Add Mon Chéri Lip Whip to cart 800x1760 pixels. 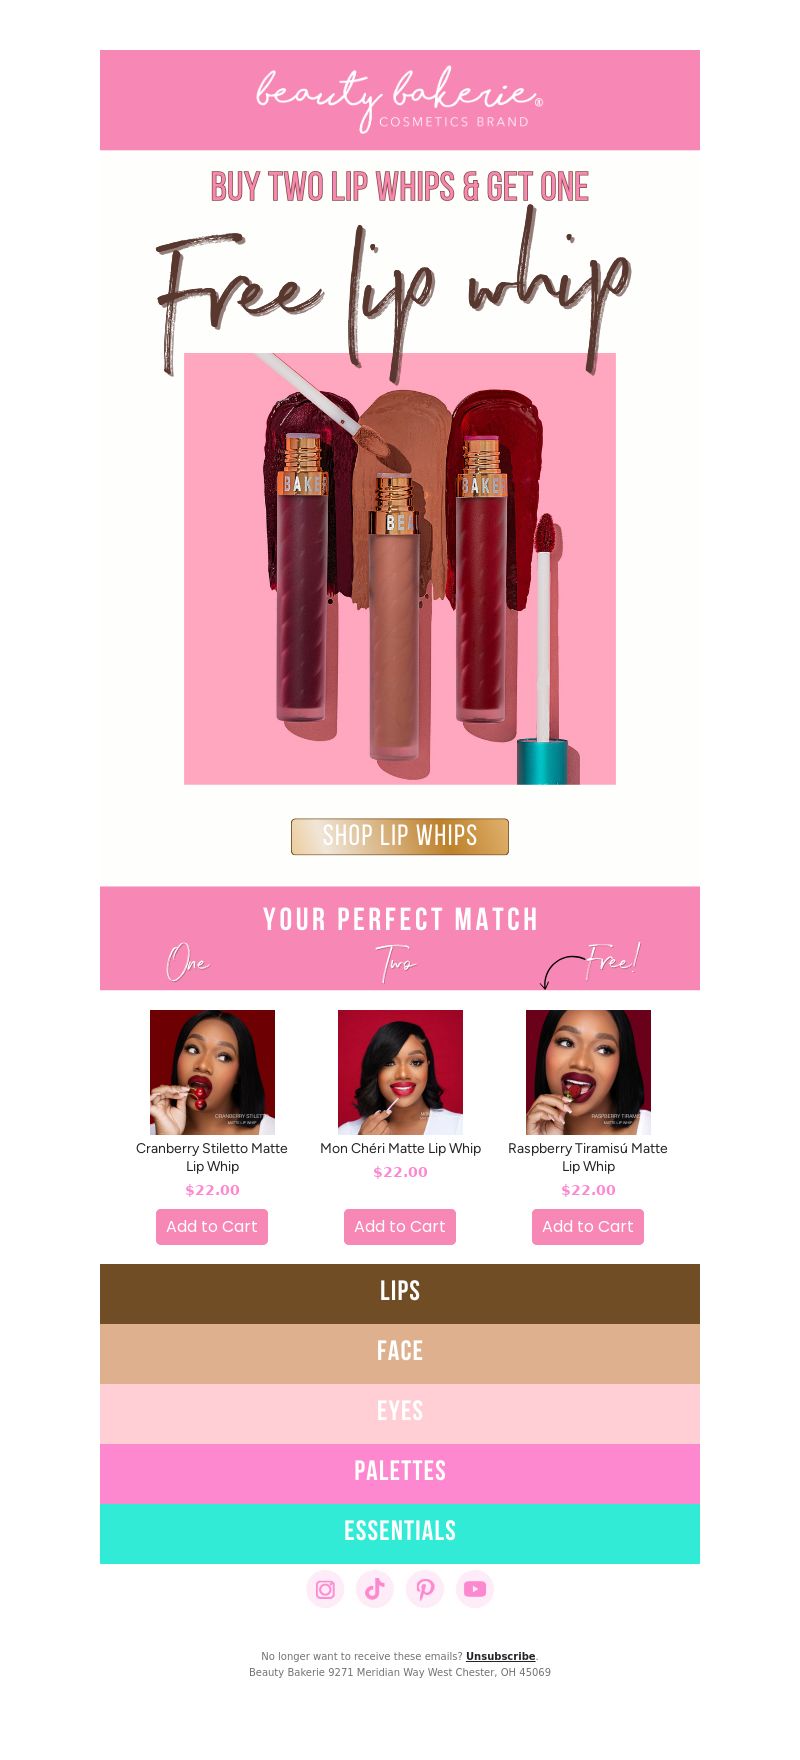click(400, 1227)
